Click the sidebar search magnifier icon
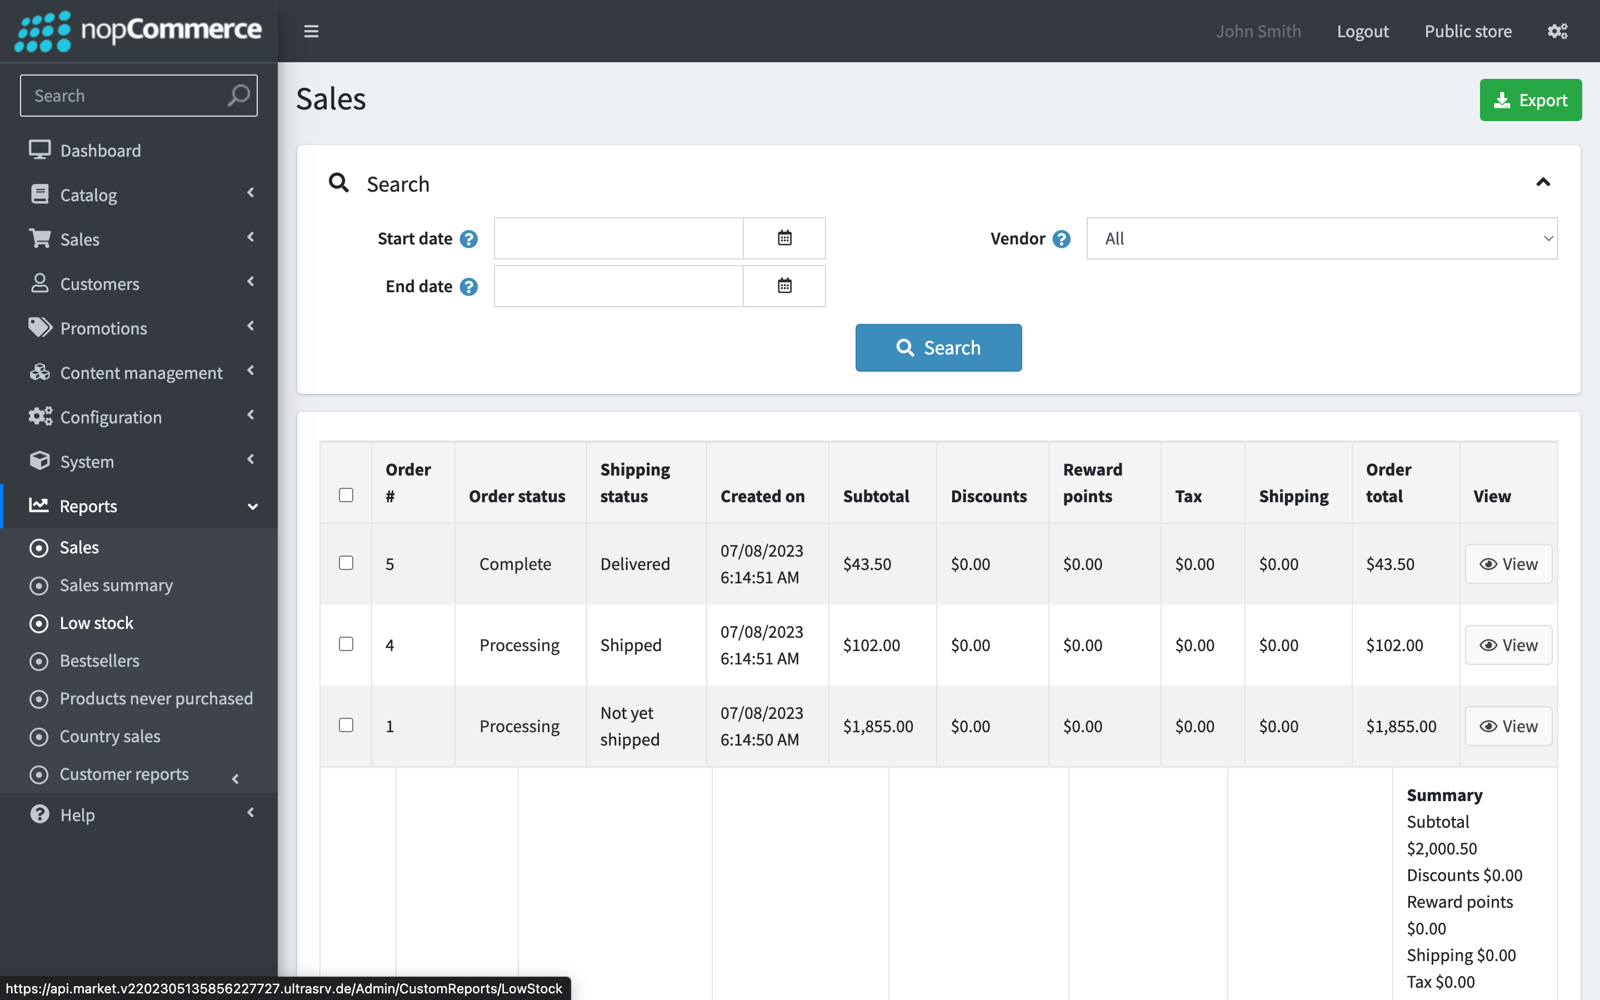Viewport: 1600px width, 1000px height. tap(238, 95)
